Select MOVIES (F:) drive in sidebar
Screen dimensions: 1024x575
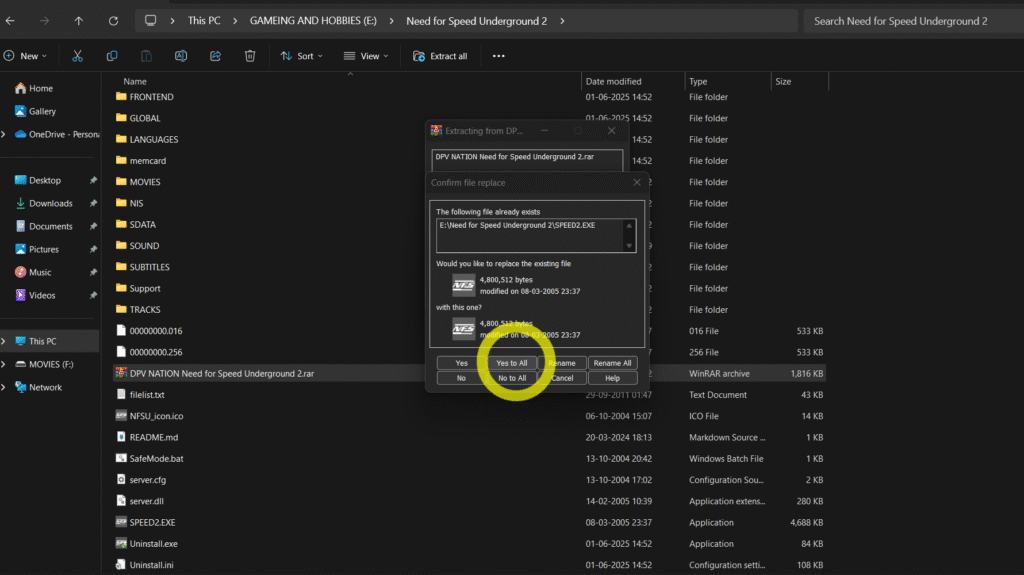[44, 364]
